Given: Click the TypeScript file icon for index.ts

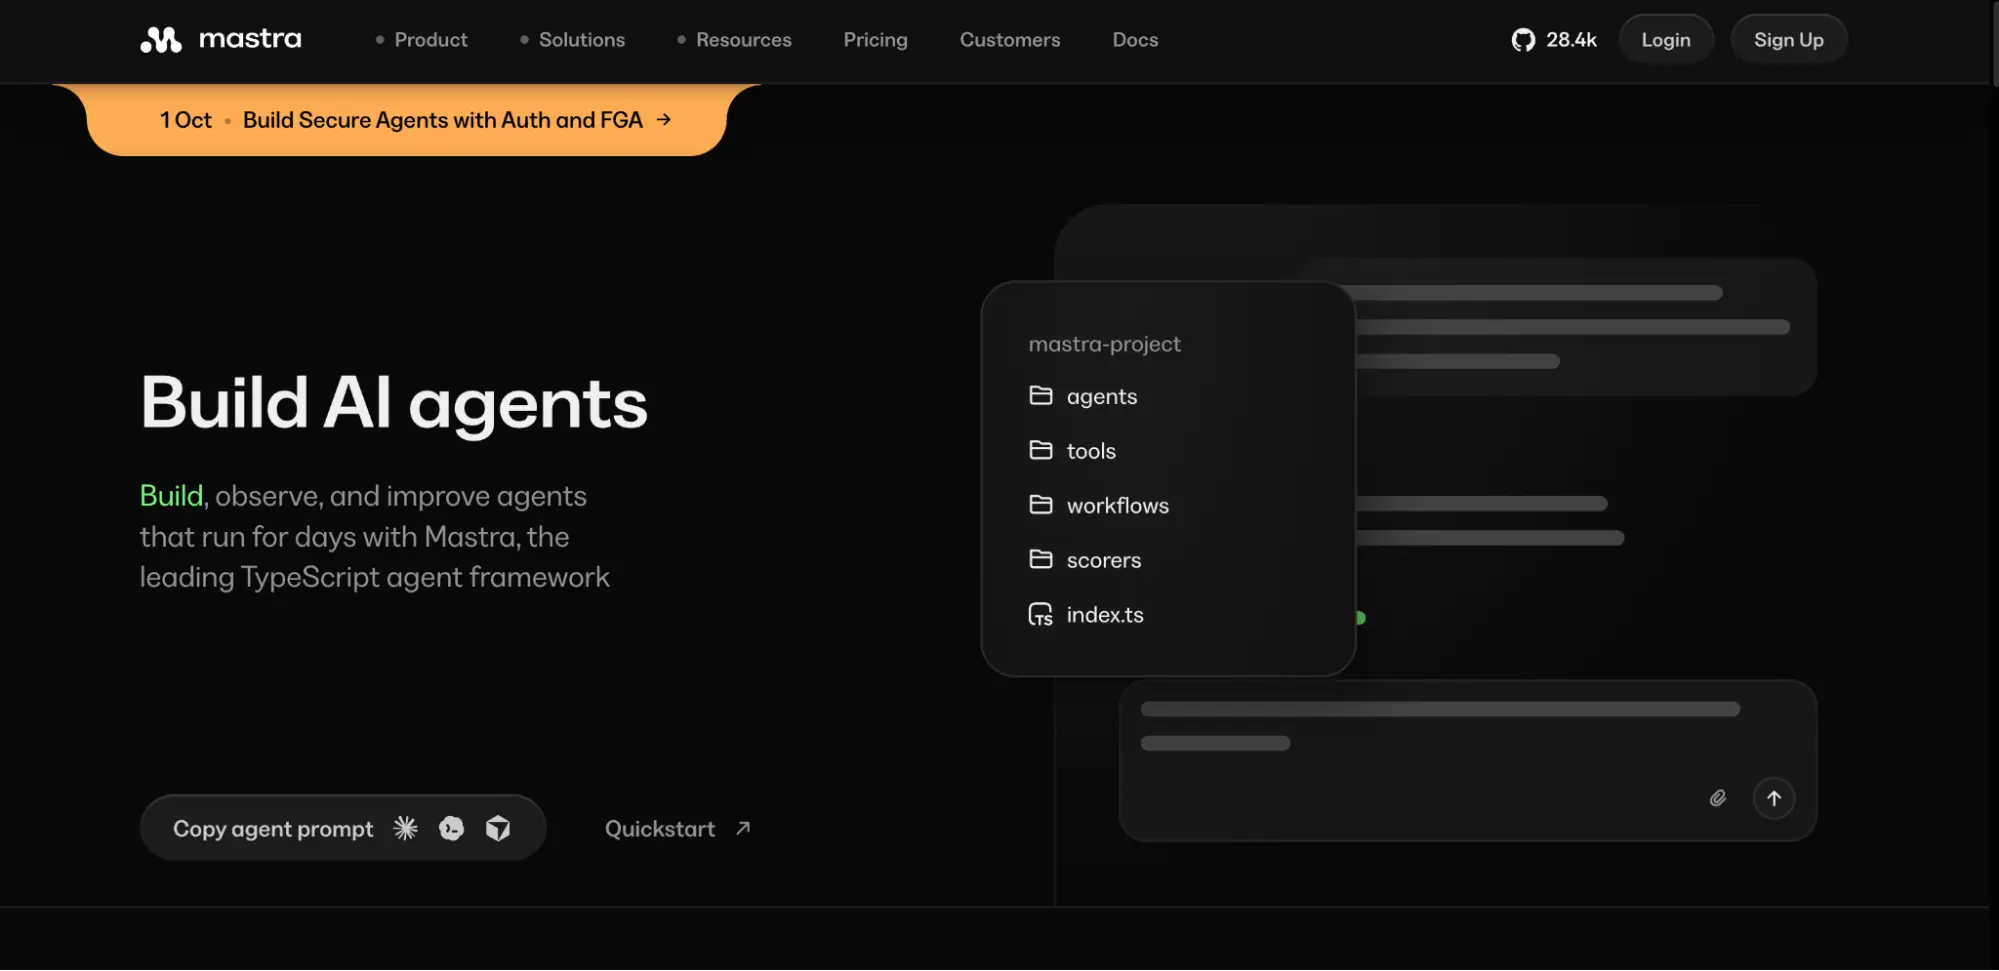Looking at the screenshot, I should pyautogui.click(x=1041, y=614).
